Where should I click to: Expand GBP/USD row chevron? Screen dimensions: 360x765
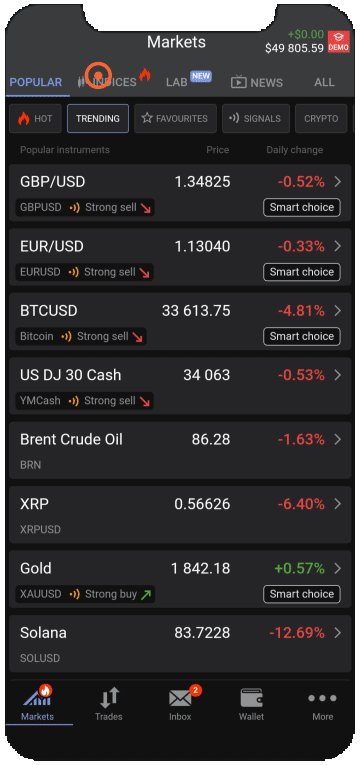338,182
